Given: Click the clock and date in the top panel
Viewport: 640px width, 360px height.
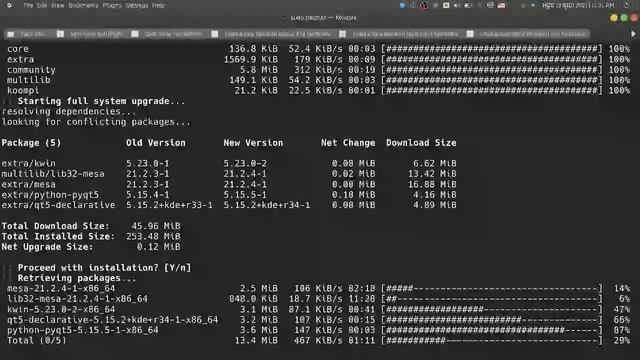Looking at the screenshot, I should (578, 5).
